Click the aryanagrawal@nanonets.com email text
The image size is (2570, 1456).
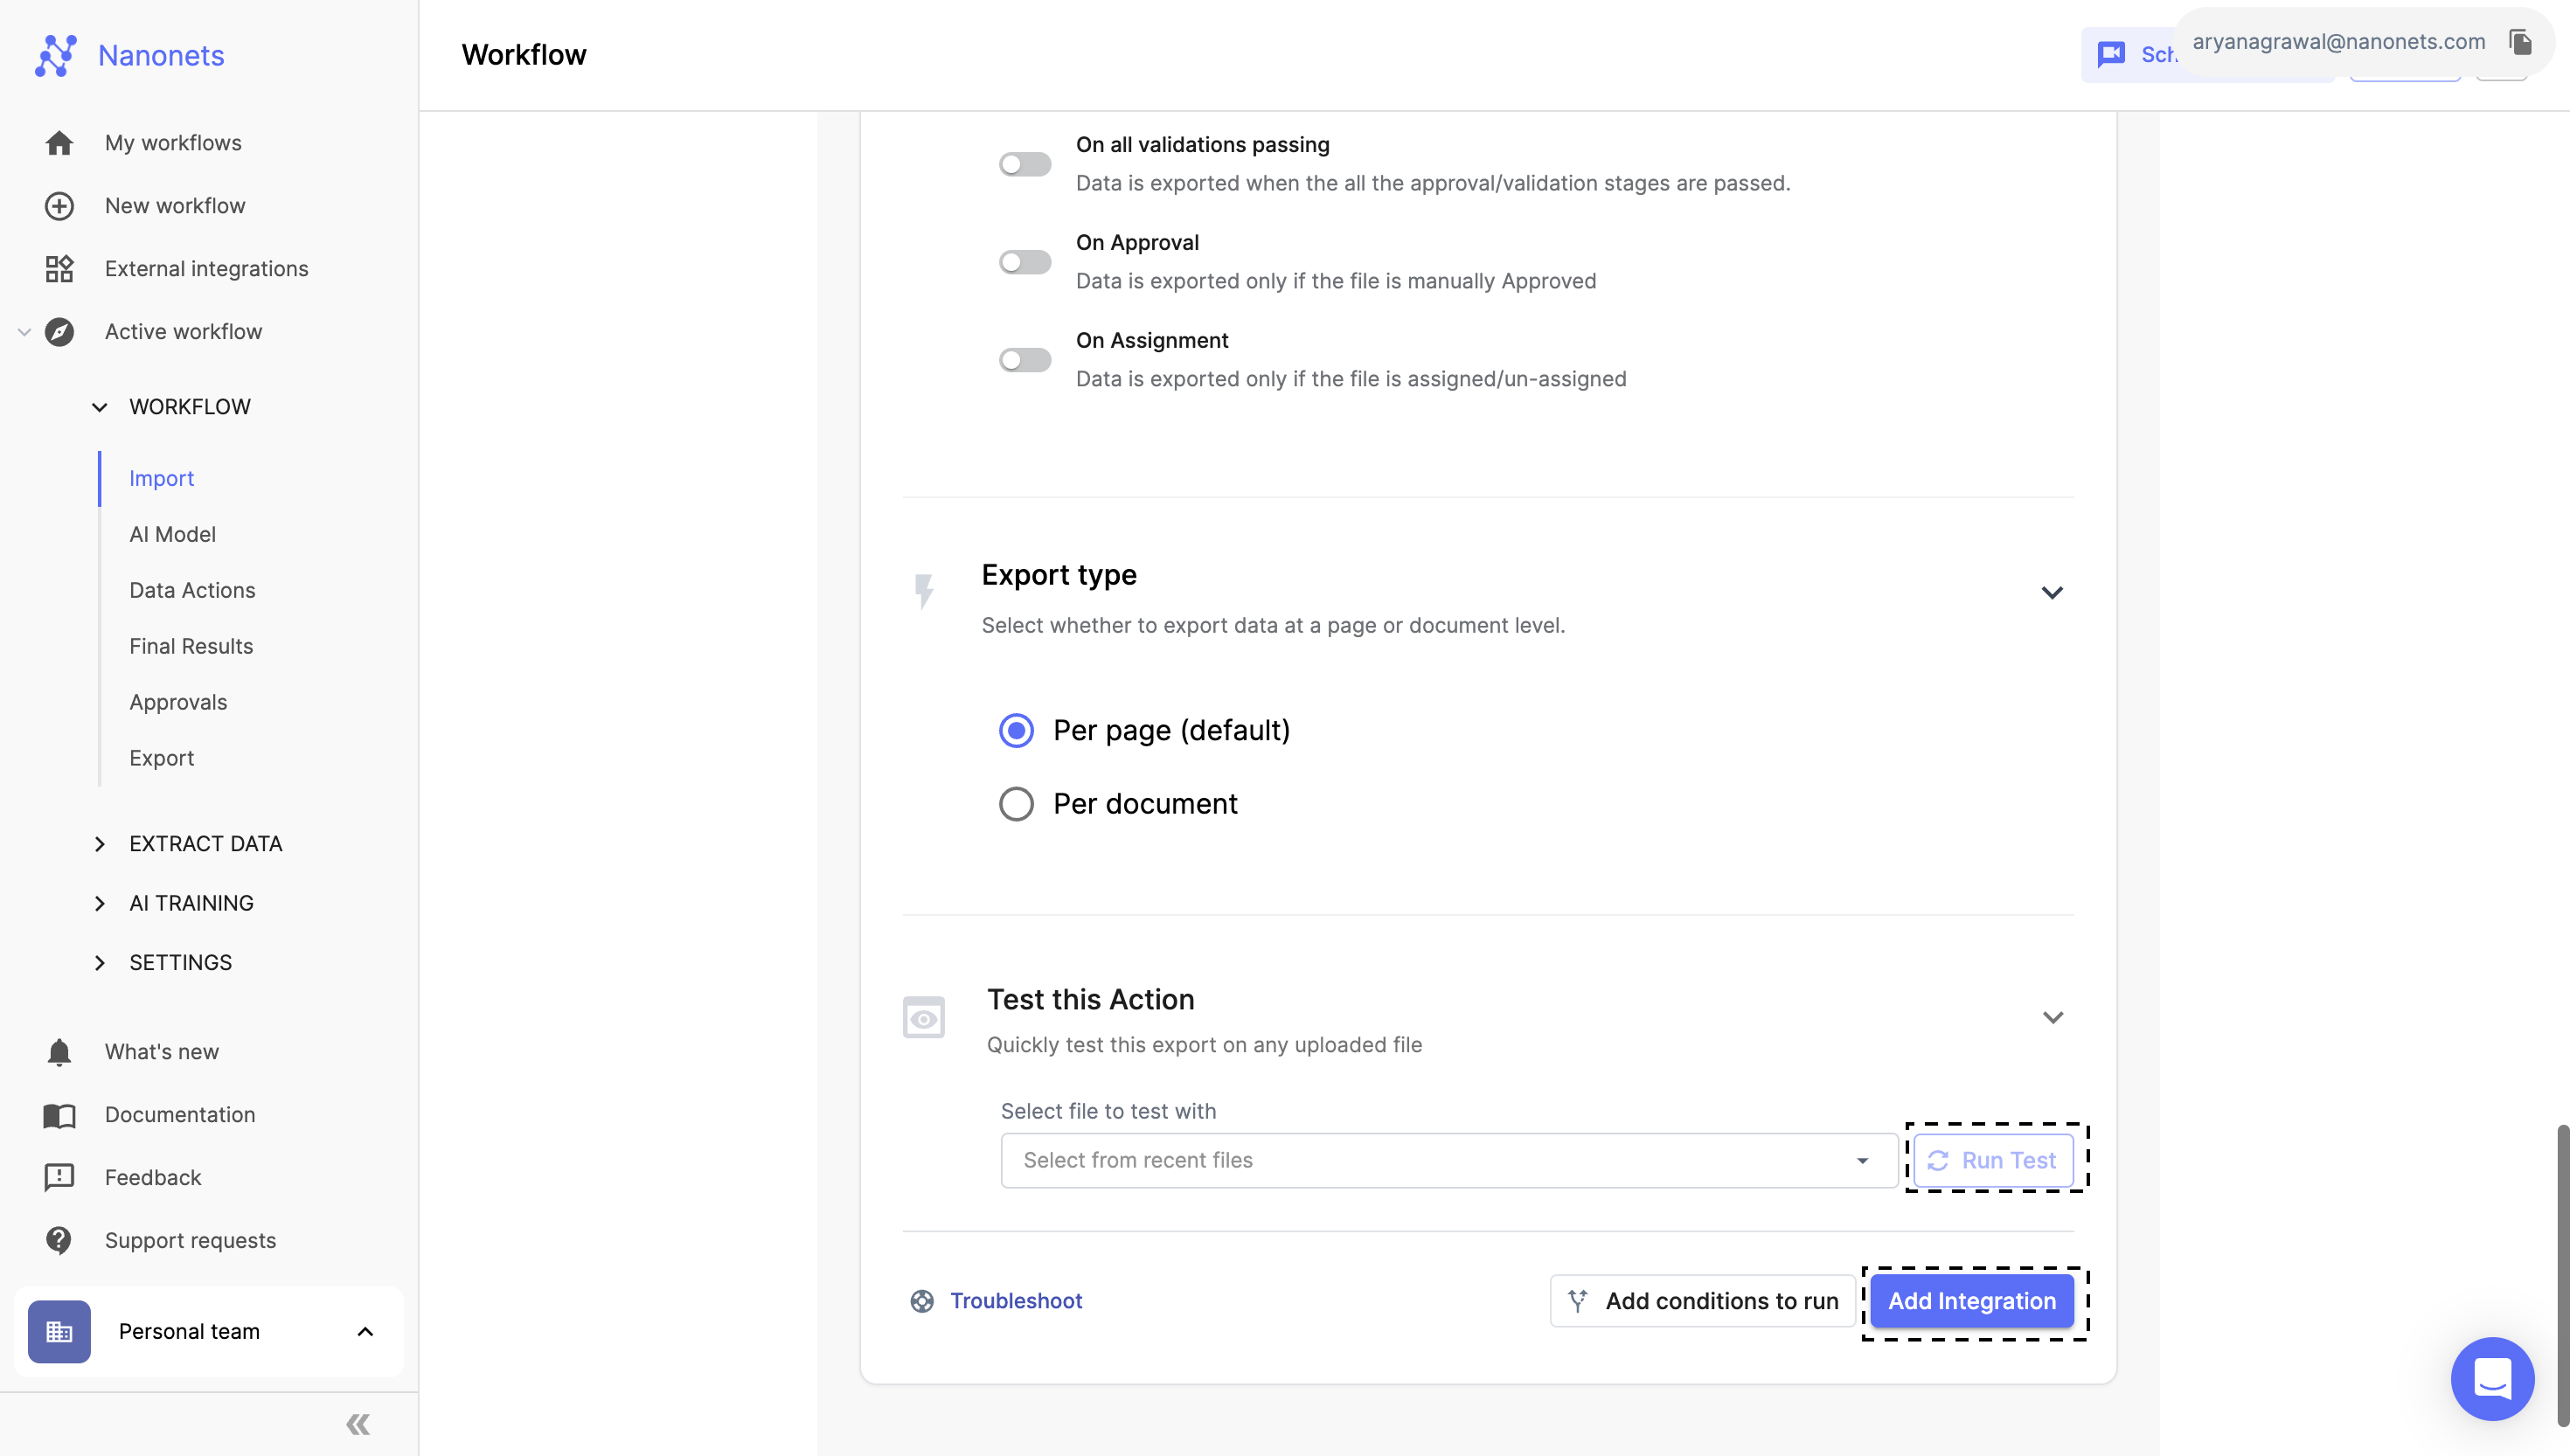[x=2338, y=42]
